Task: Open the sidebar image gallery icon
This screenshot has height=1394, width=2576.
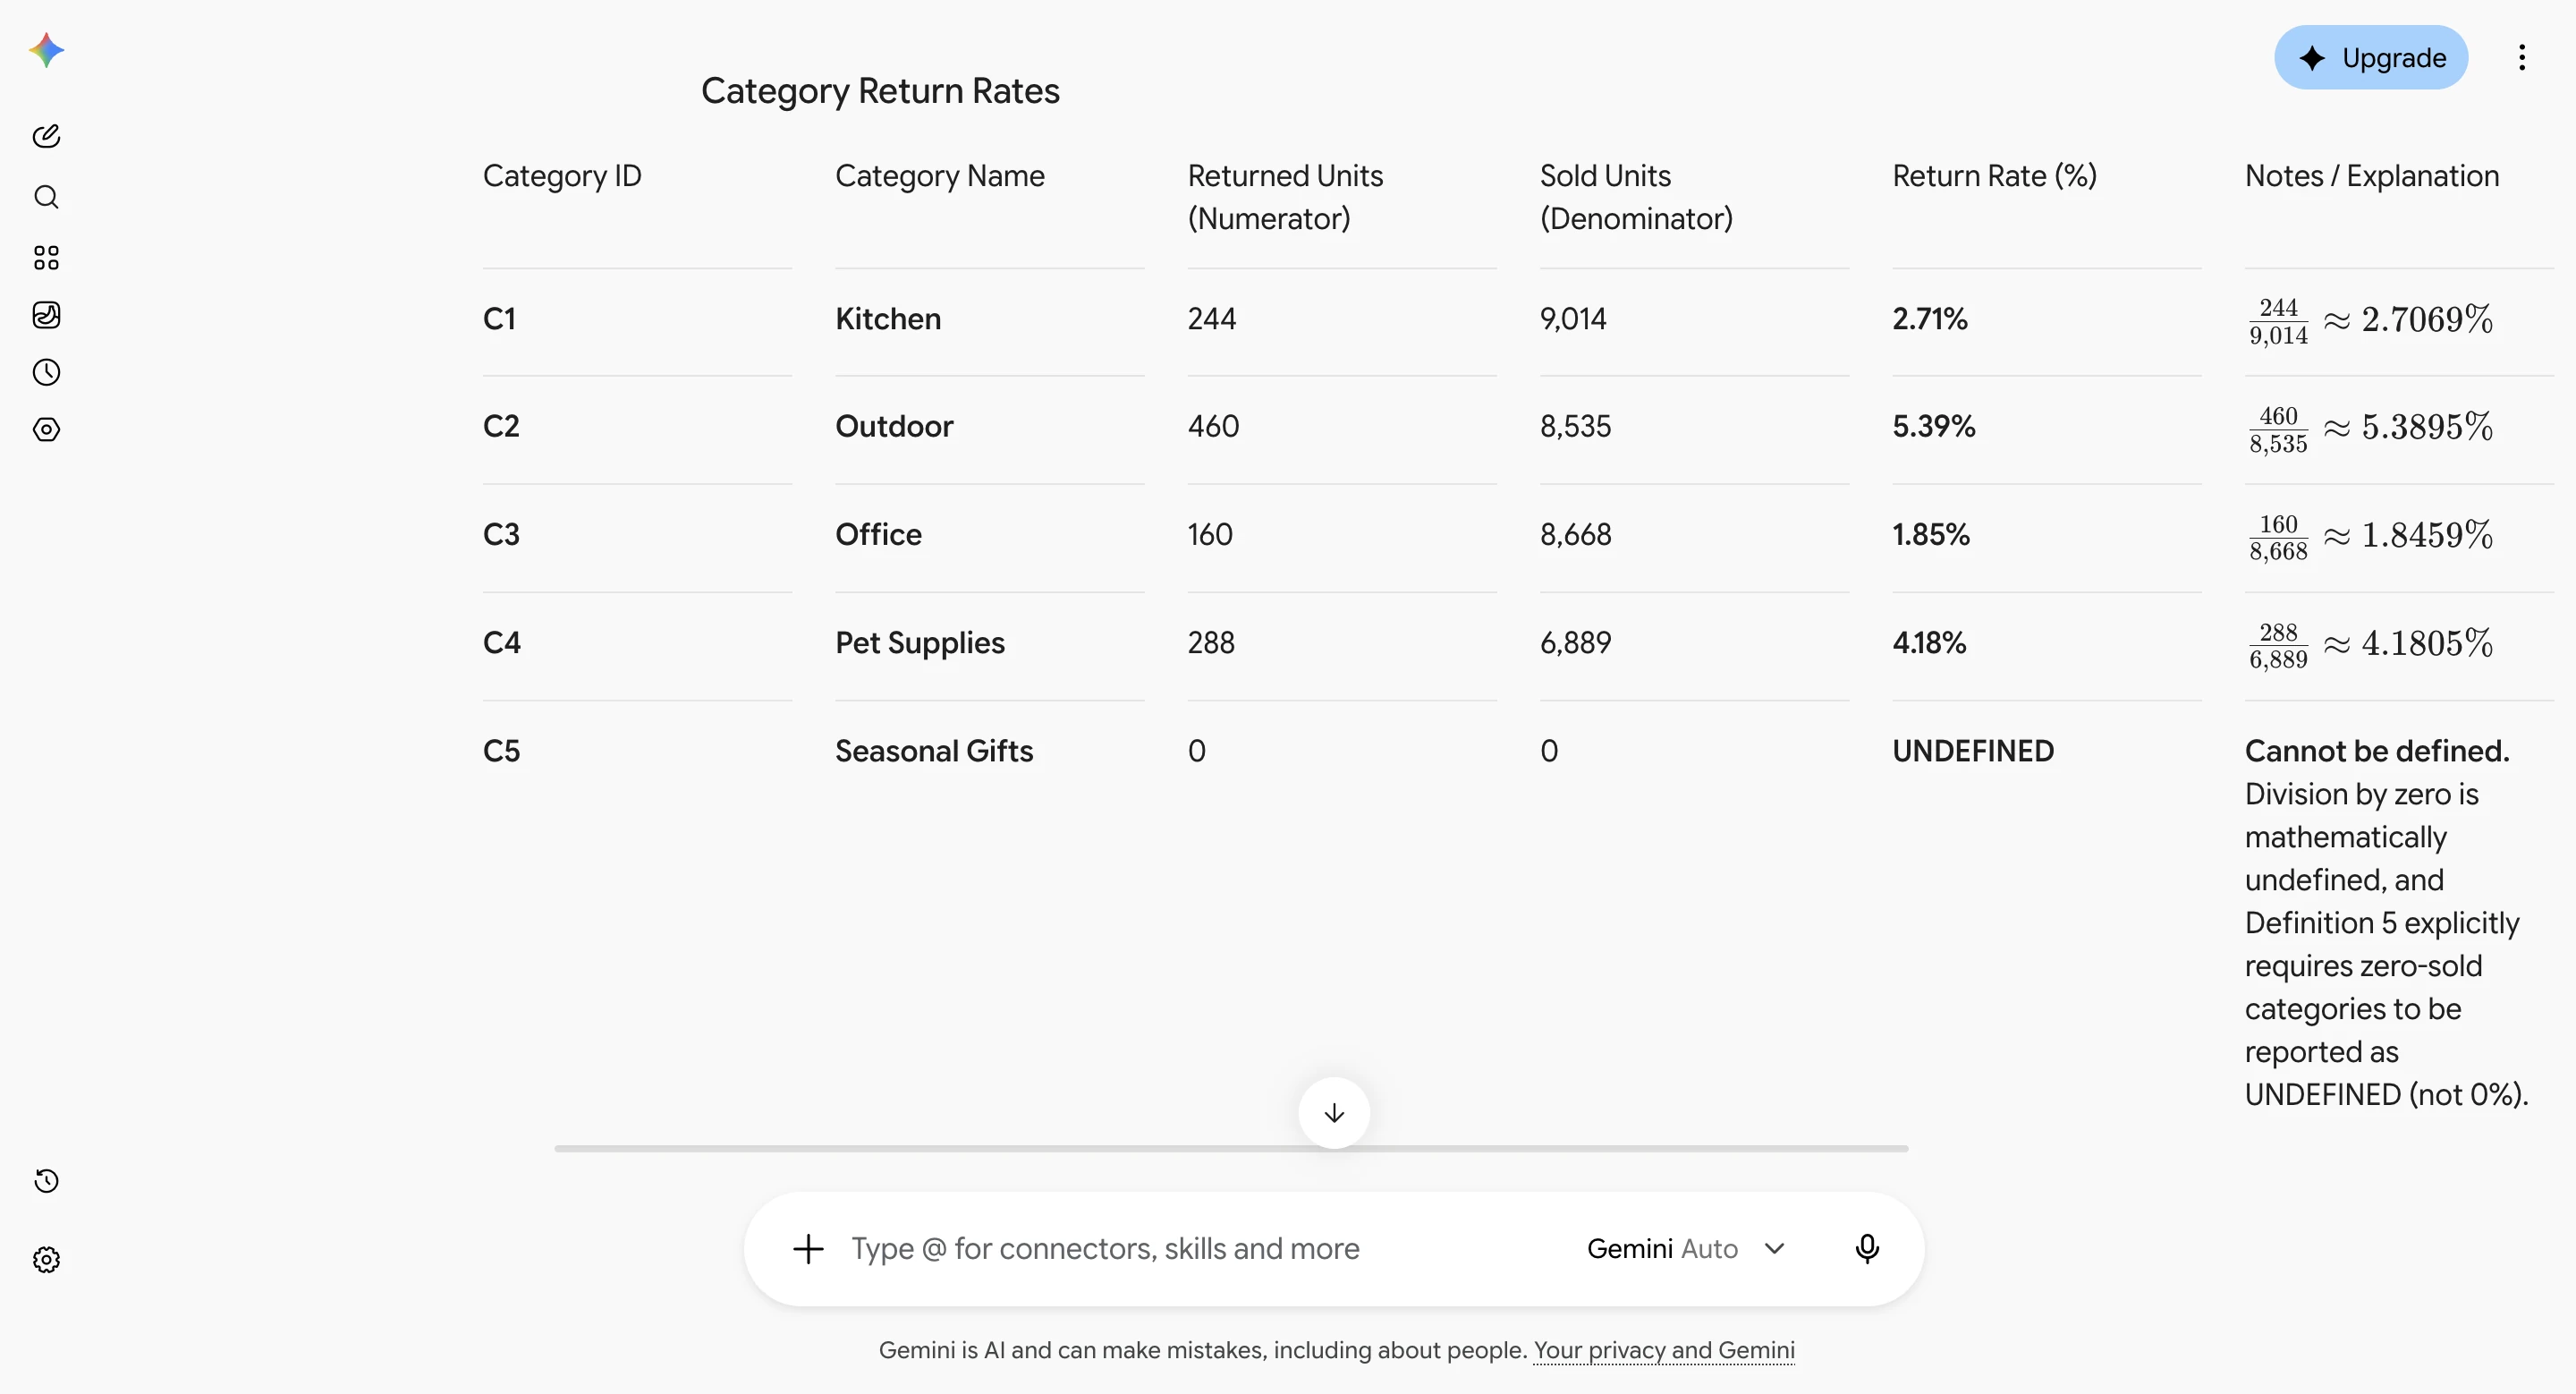Action: (46, 315)
